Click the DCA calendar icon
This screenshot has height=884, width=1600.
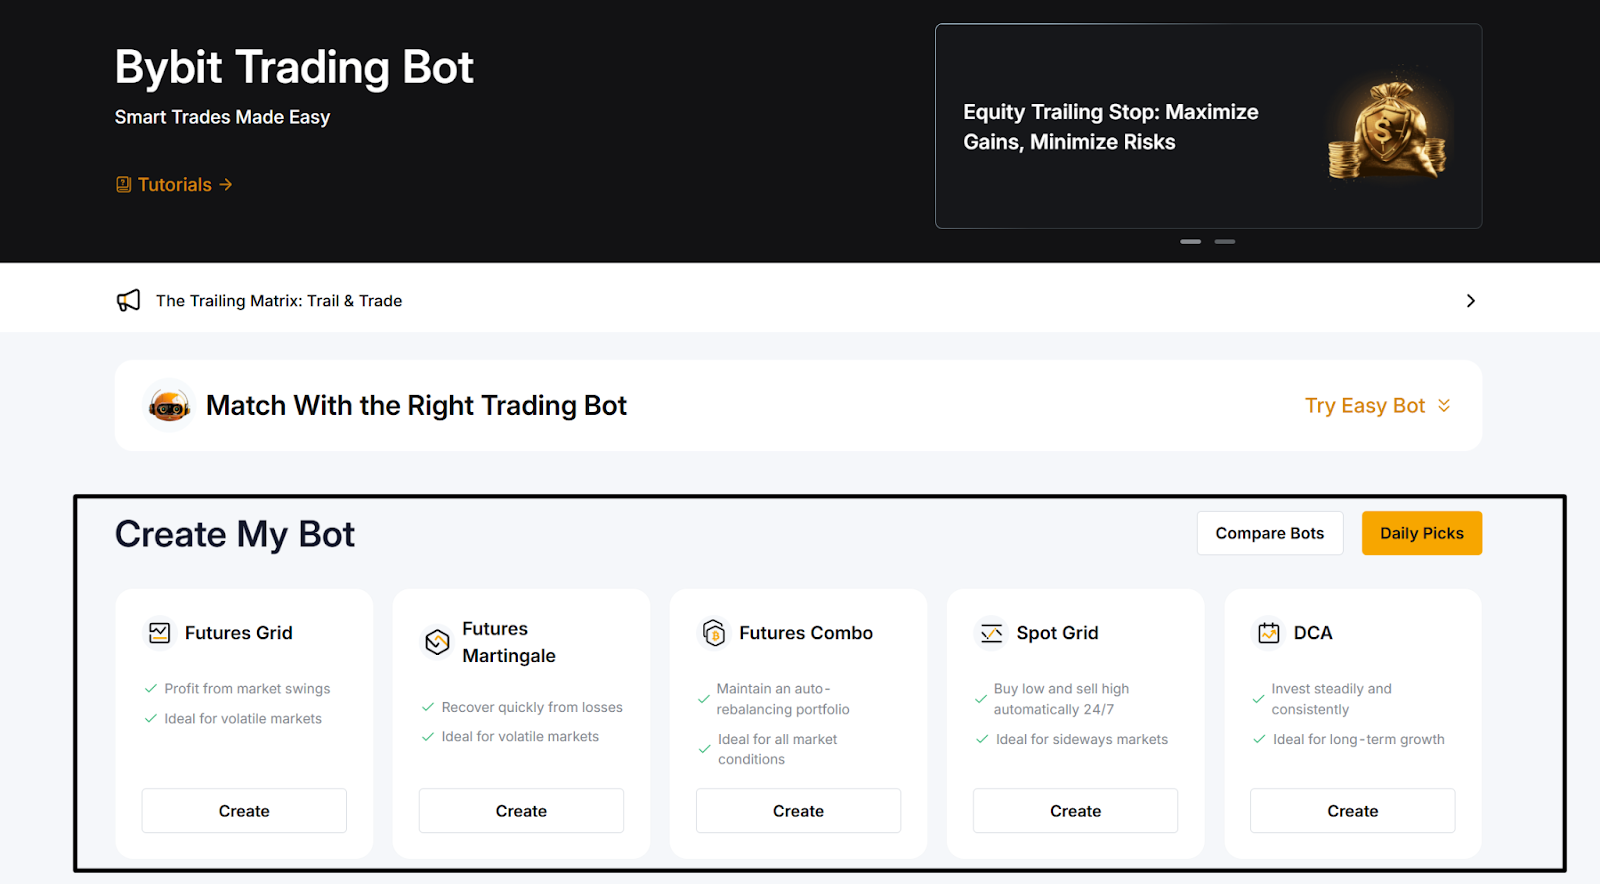(1269, 633)
